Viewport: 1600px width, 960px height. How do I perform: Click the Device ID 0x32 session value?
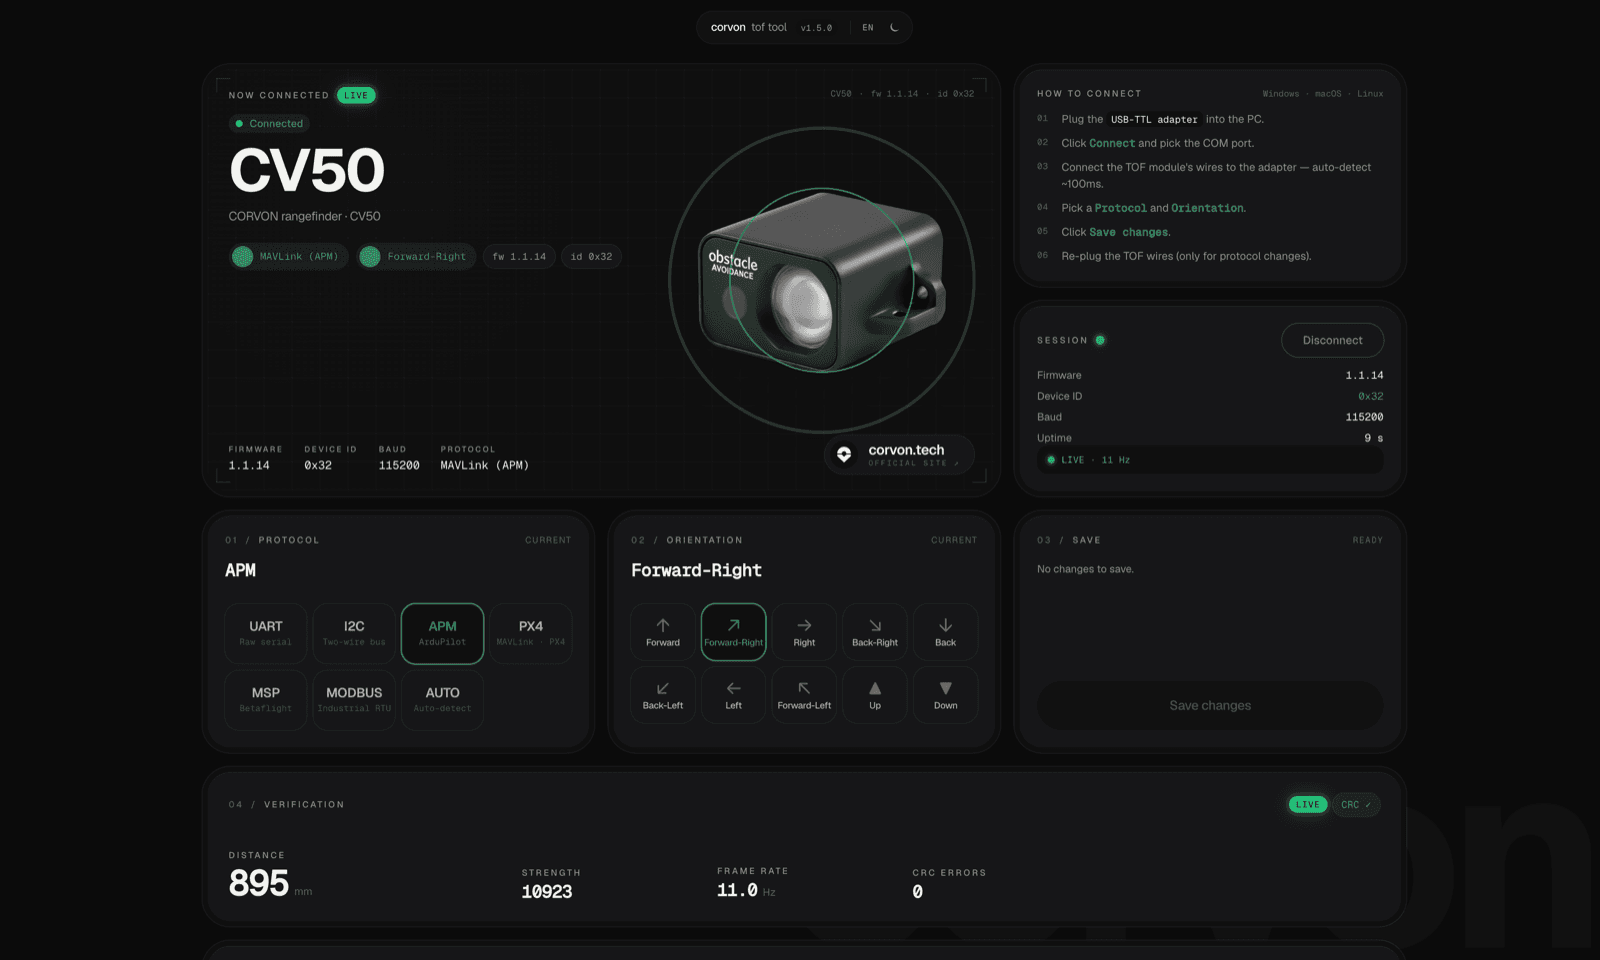(x=1371, y=396)
